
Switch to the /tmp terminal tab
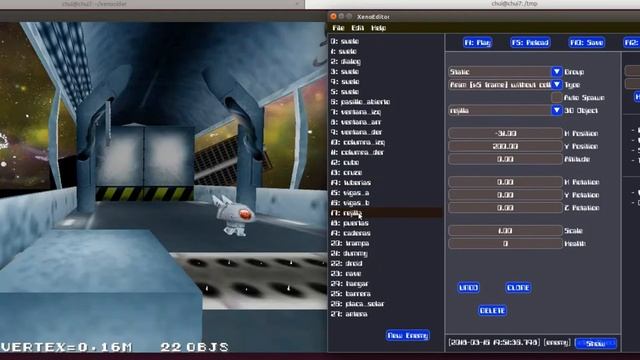[514, 4]
